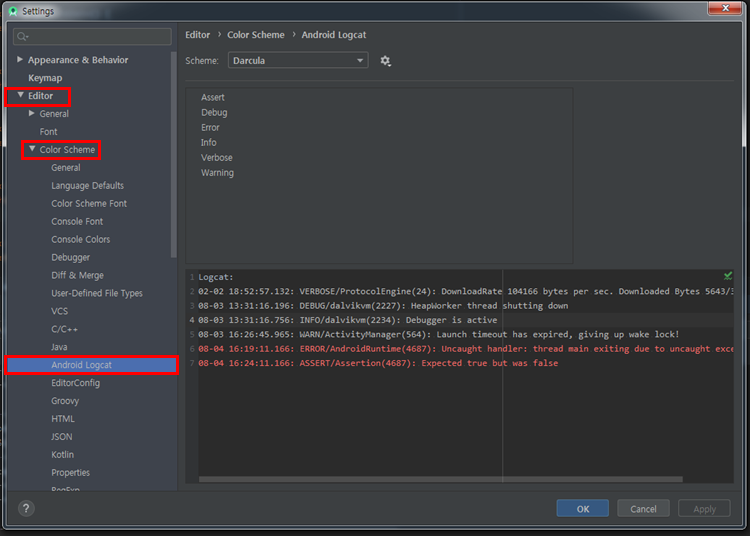Close the Settings dialog
The height and width of the screenshot is (536, 750).
[x=725, y=8]
